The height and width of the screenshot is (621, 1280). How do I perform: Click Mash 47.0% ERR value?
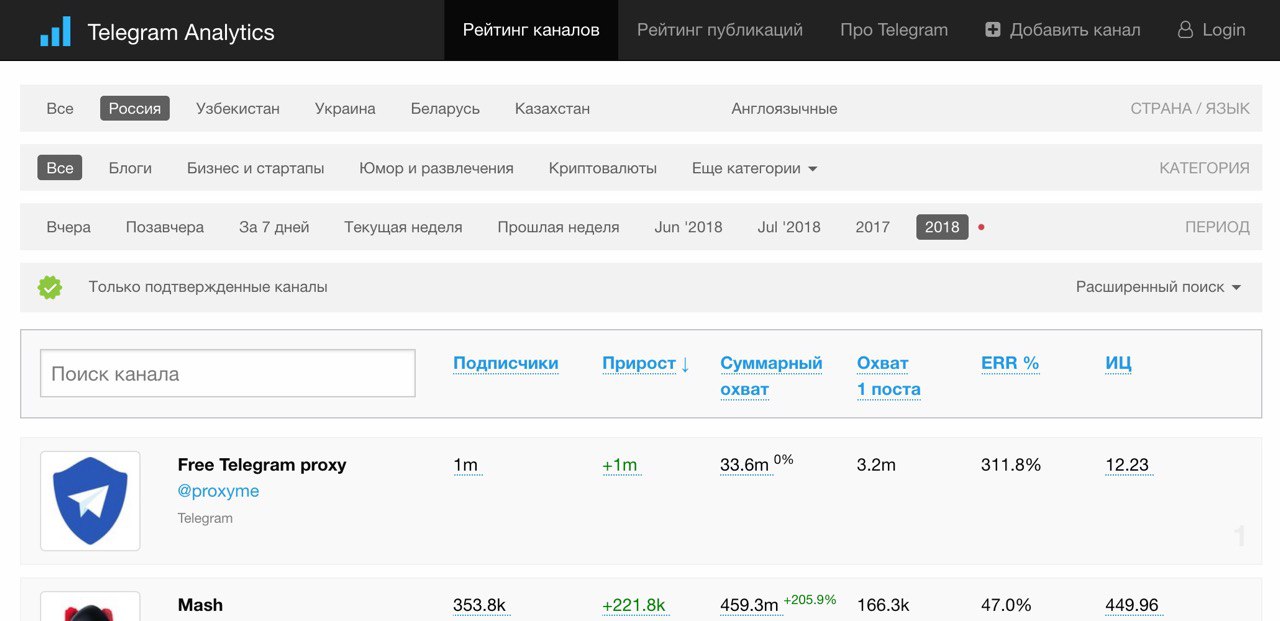coord(1006,605)
